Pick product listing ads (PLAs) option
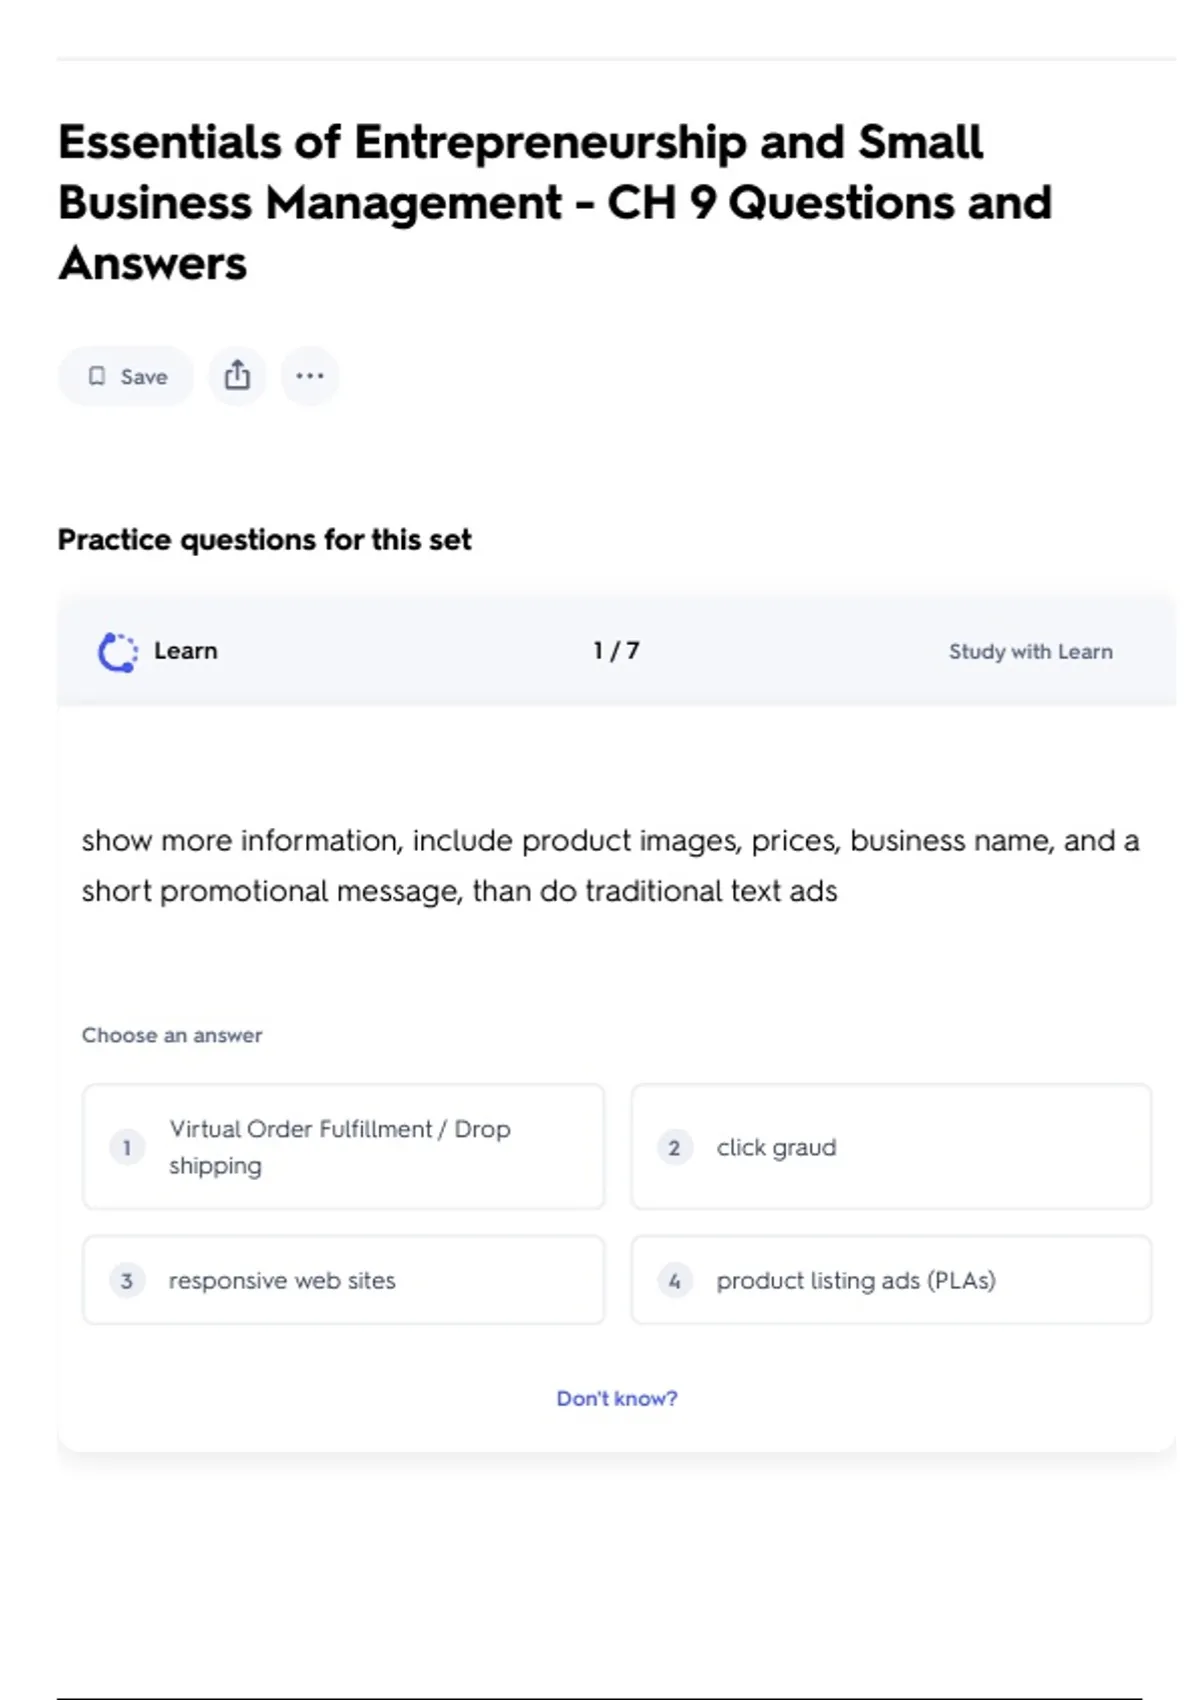The width and height of the screenshot is (1200, 1700). pyautogui.click(x=891, y=1280)
